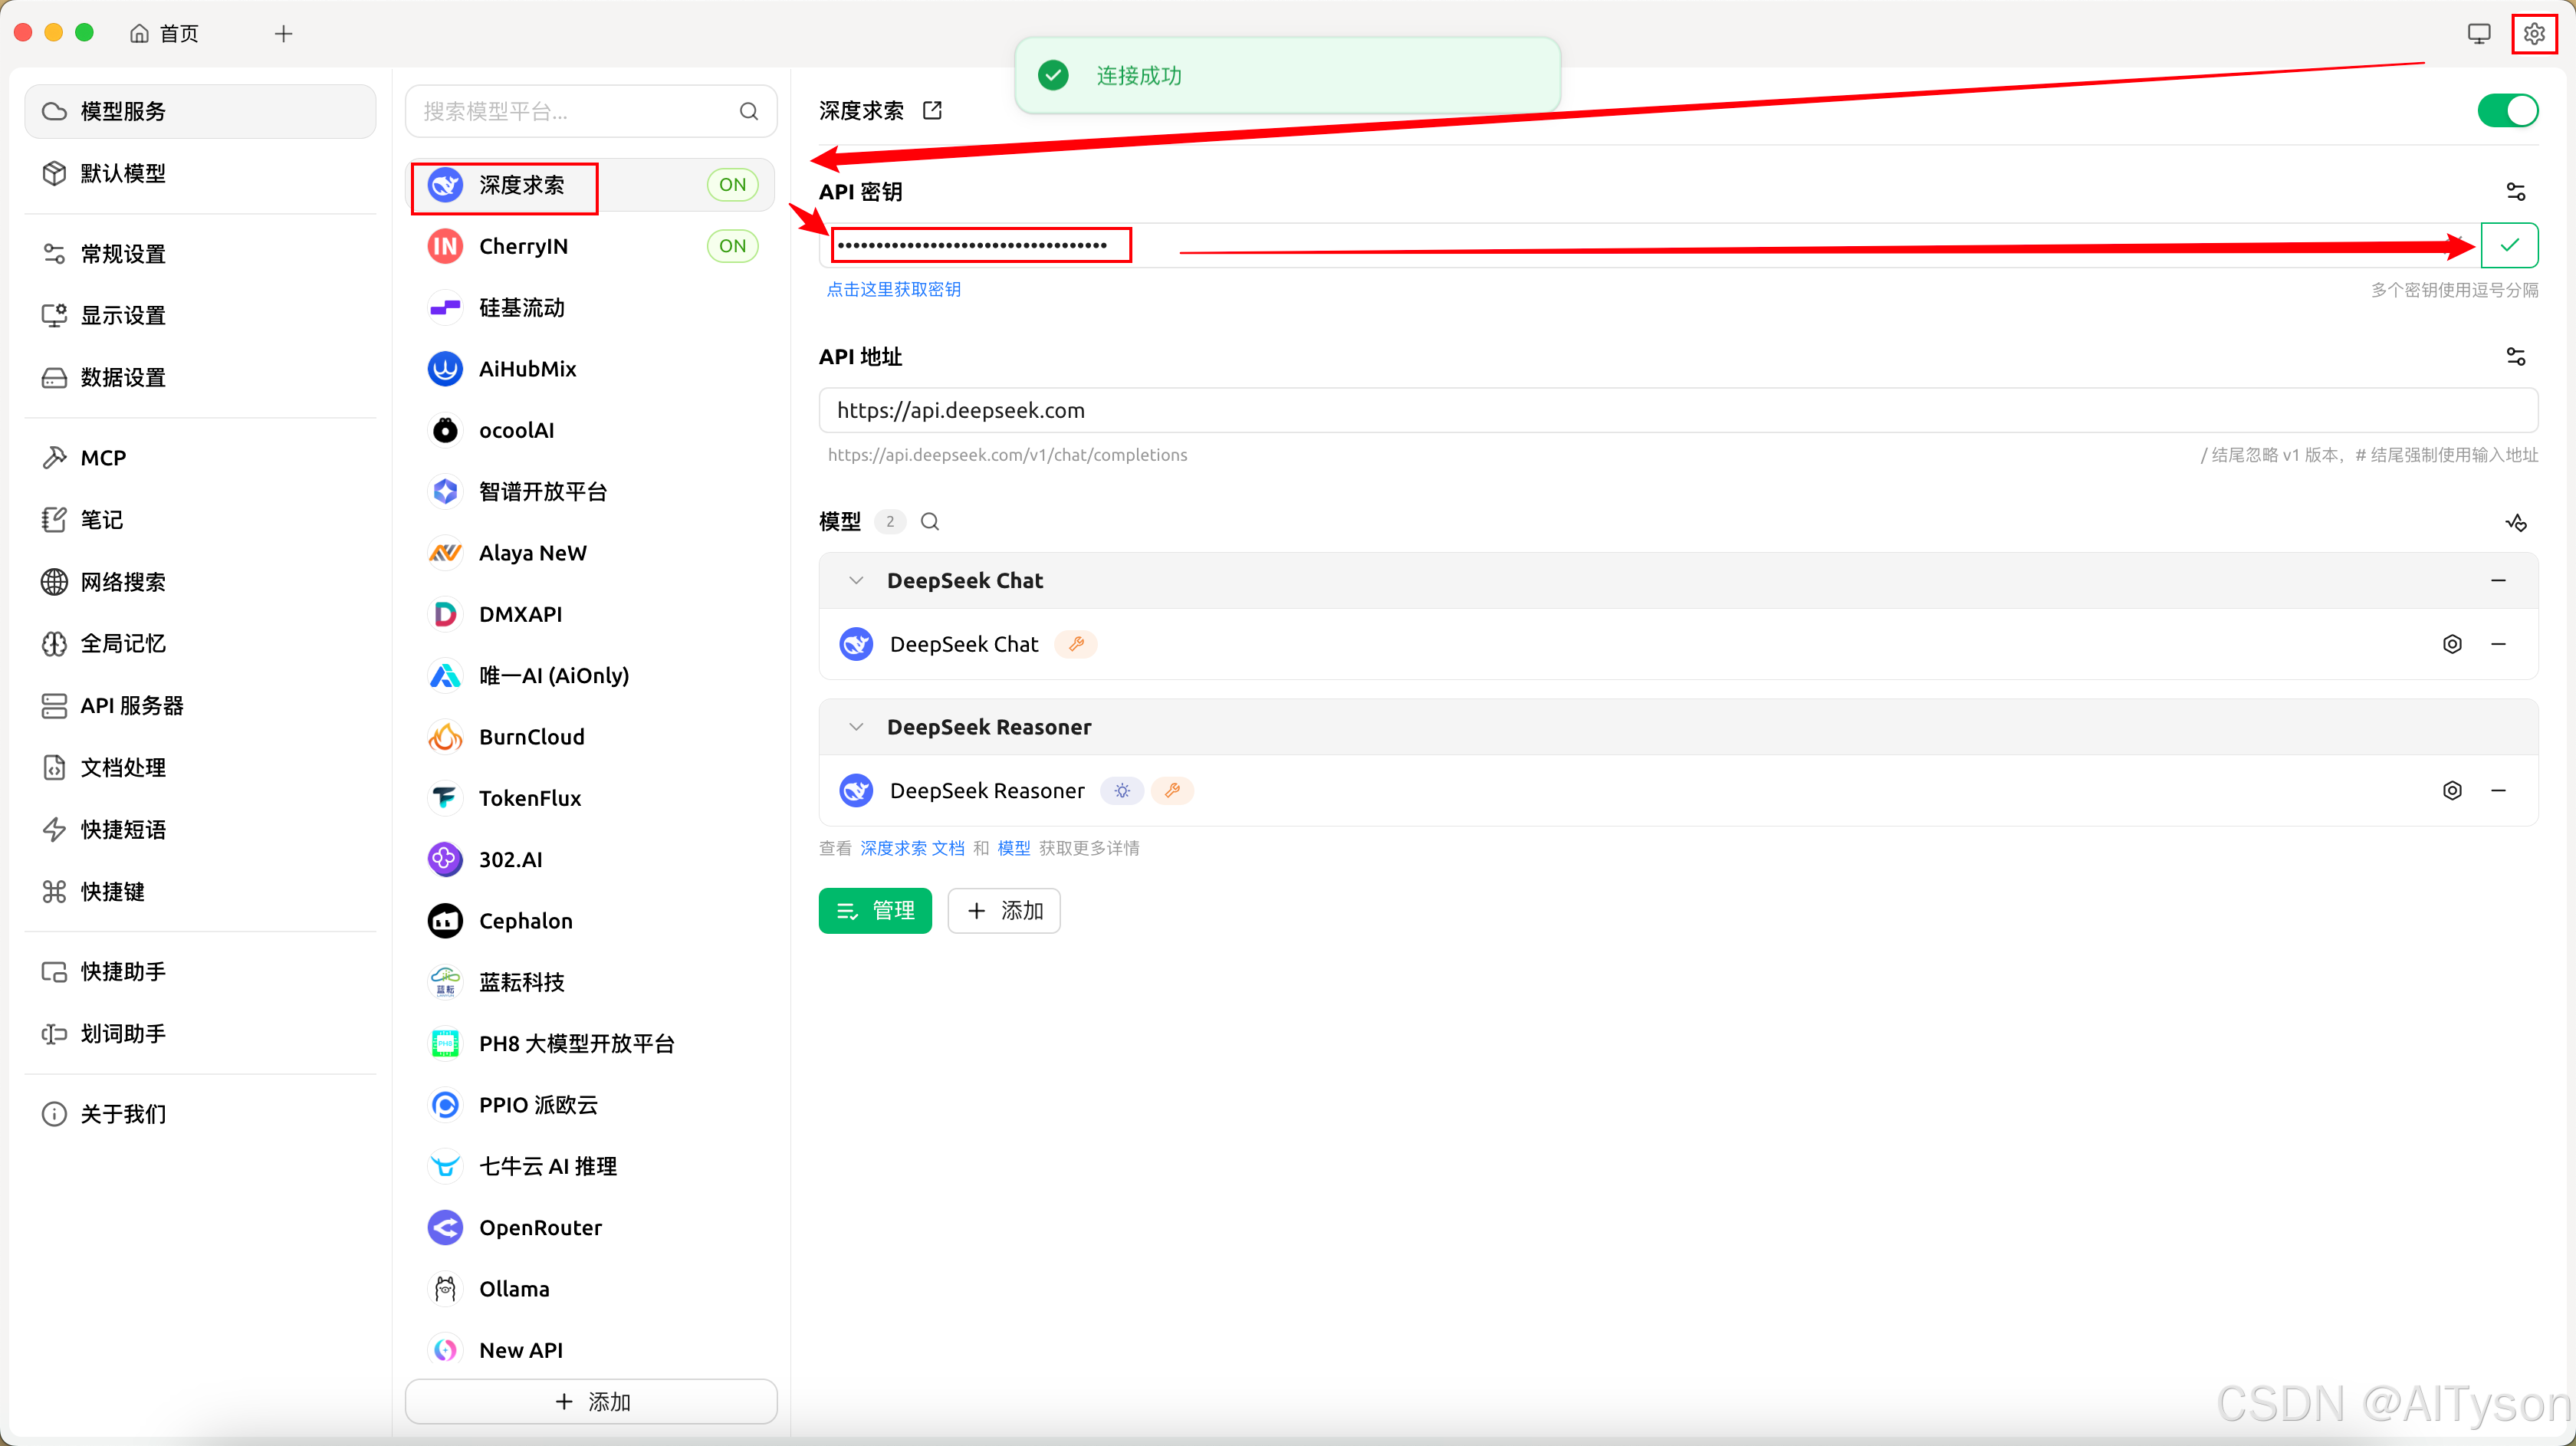Collapse the DeepSeek Reasoner model group

[856, 727]
